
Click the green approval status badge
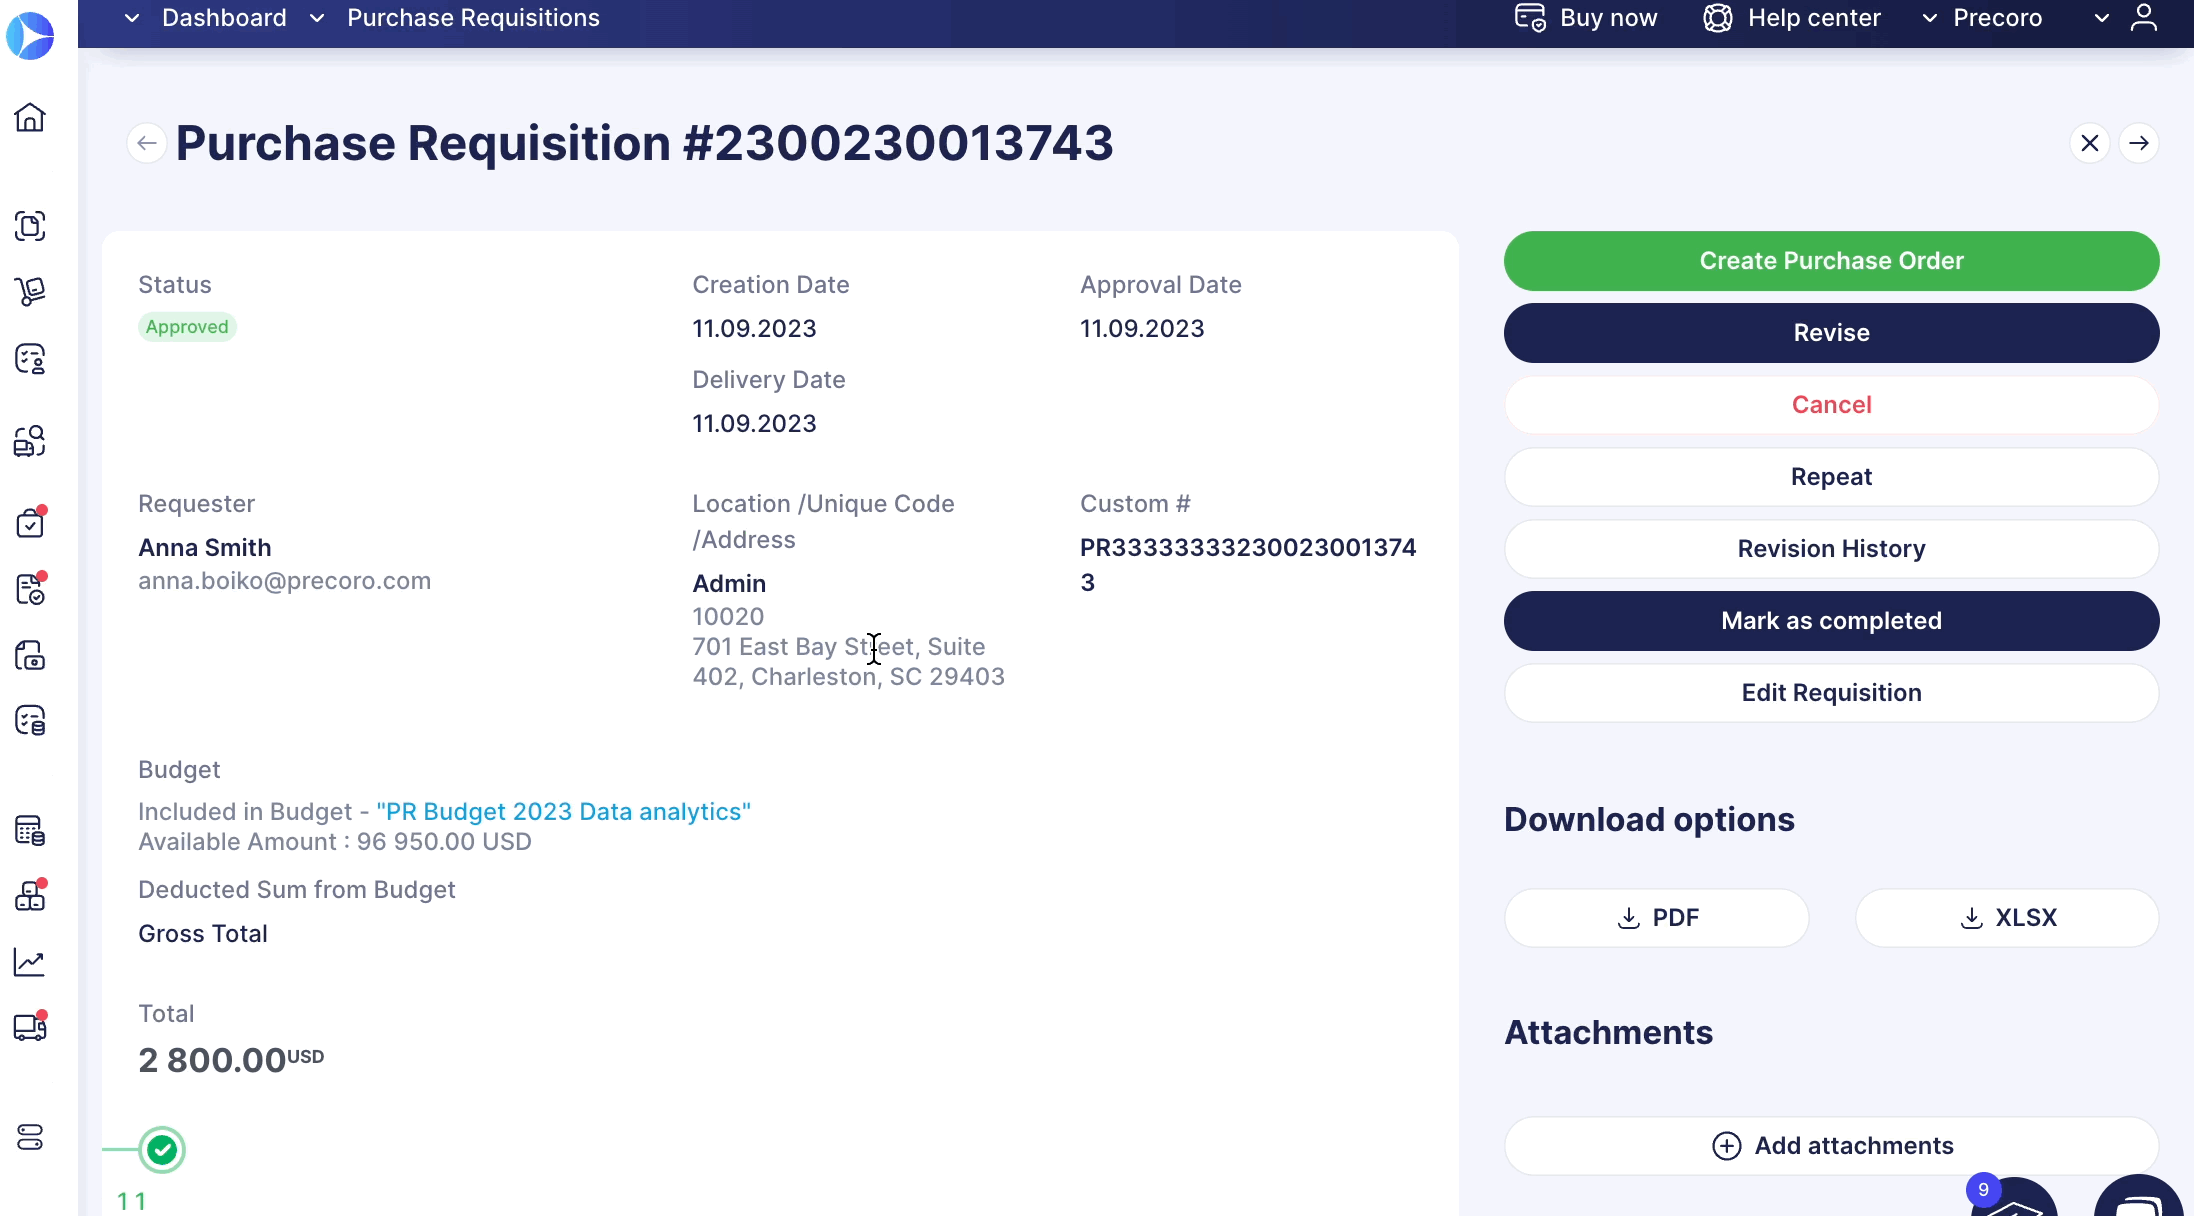click(186, 326)
